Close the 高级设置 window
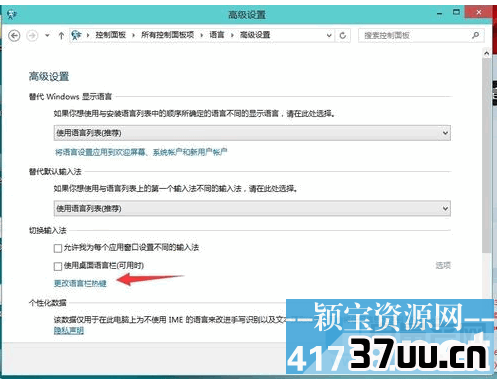The width and height of the screenshot is (499, 379). click(479, 13)
